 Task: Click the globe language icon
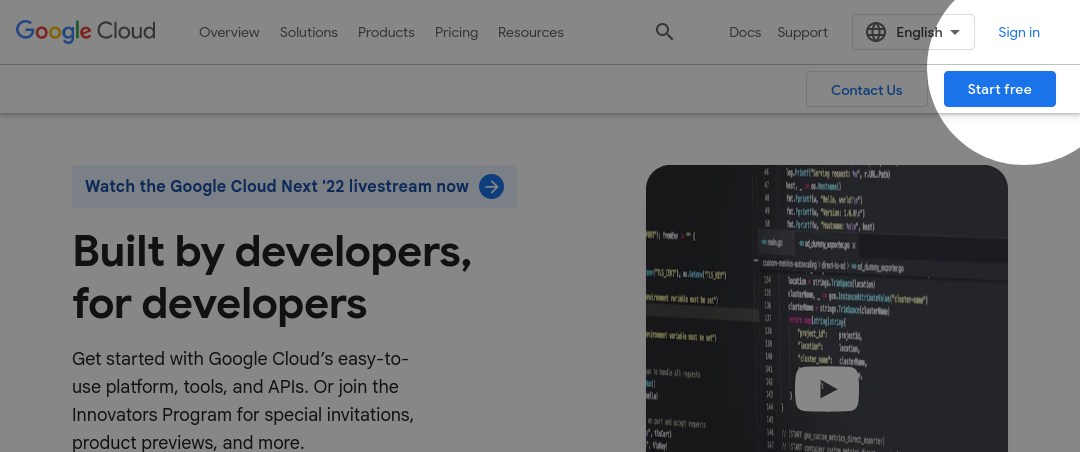875,32
